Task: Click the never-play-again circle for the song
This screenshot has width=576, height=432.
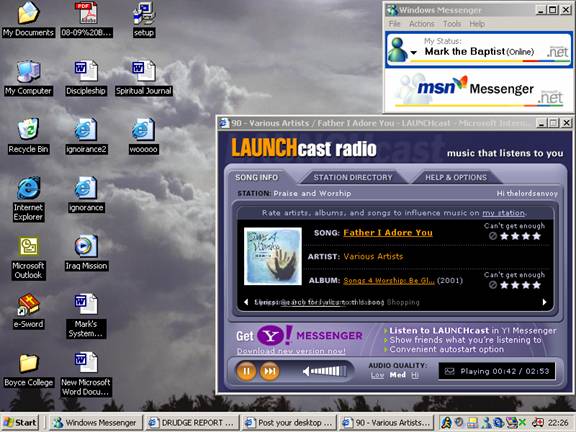Action: pos(493,236)
